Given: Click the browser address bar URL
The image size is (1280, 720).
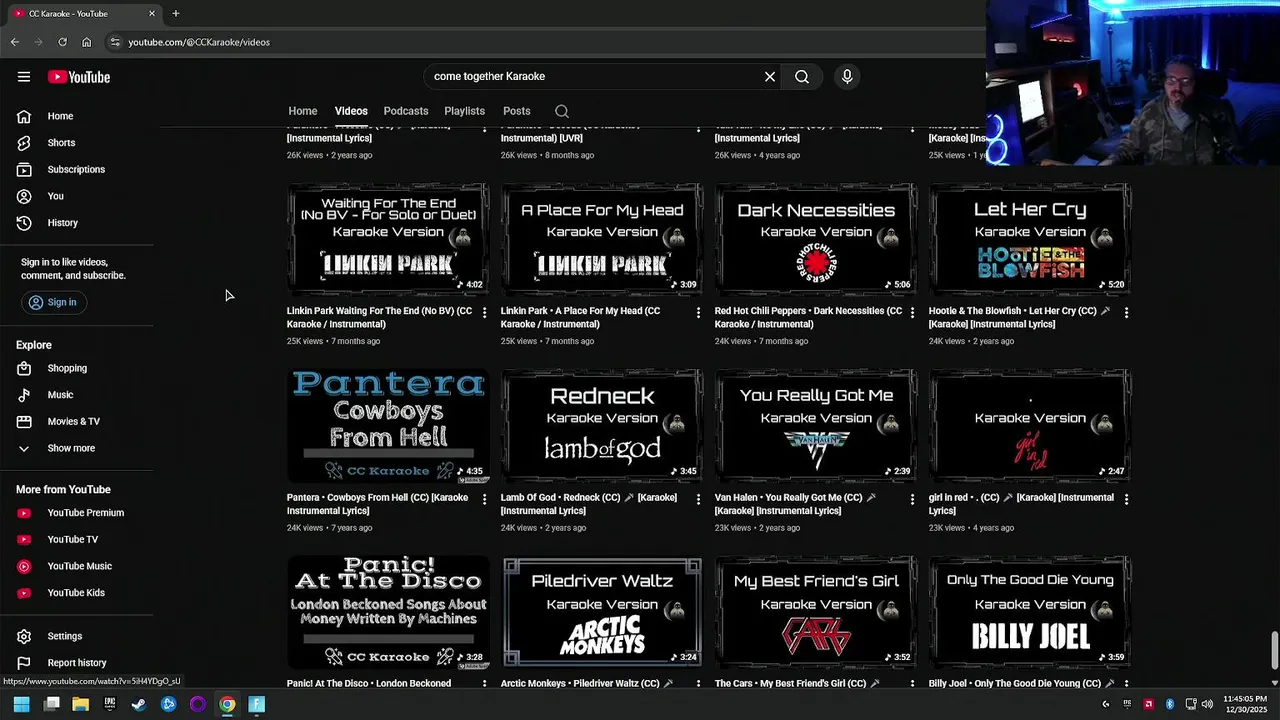Looking at the screenshot, I should pos(199,42).
